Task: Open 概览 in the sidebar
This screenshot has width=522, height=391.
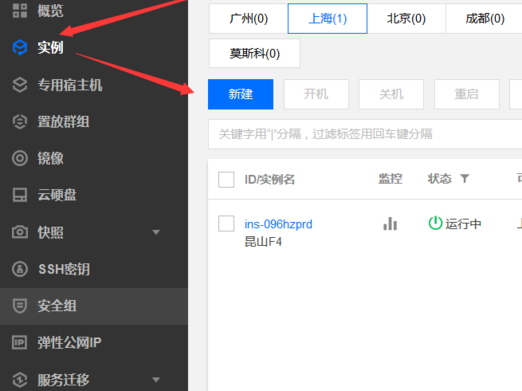Action: [50, 11]
